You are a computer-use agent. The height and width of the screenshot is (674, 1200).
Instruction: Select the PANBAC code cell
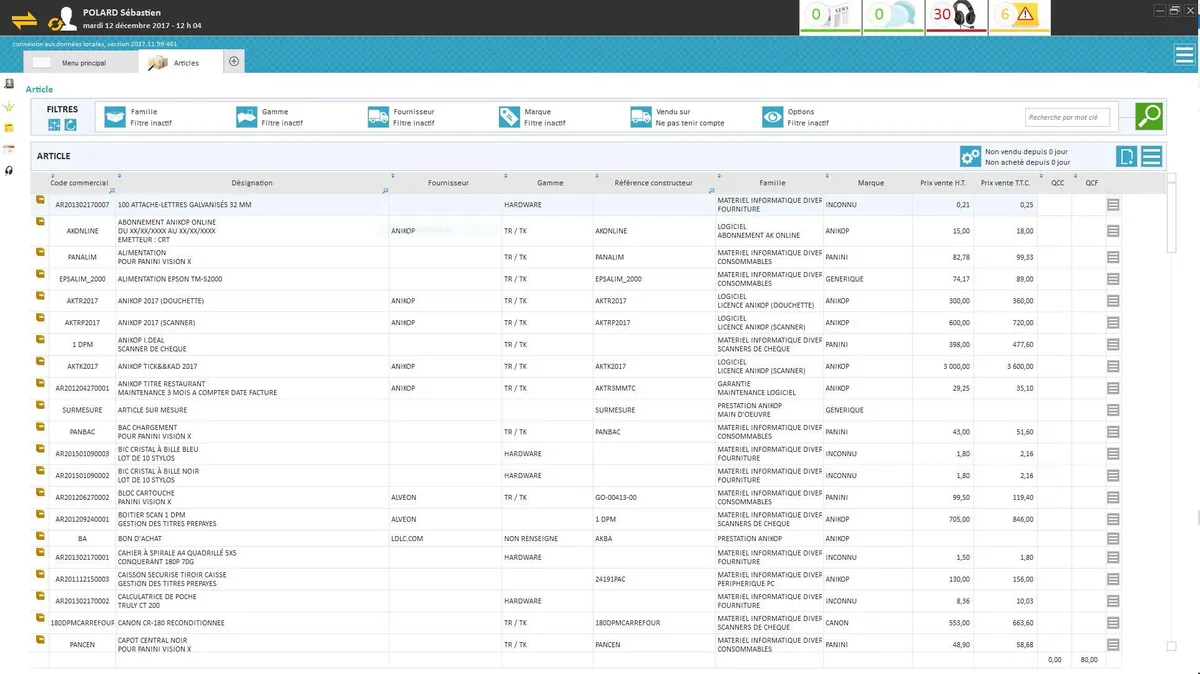coord(82,432)
